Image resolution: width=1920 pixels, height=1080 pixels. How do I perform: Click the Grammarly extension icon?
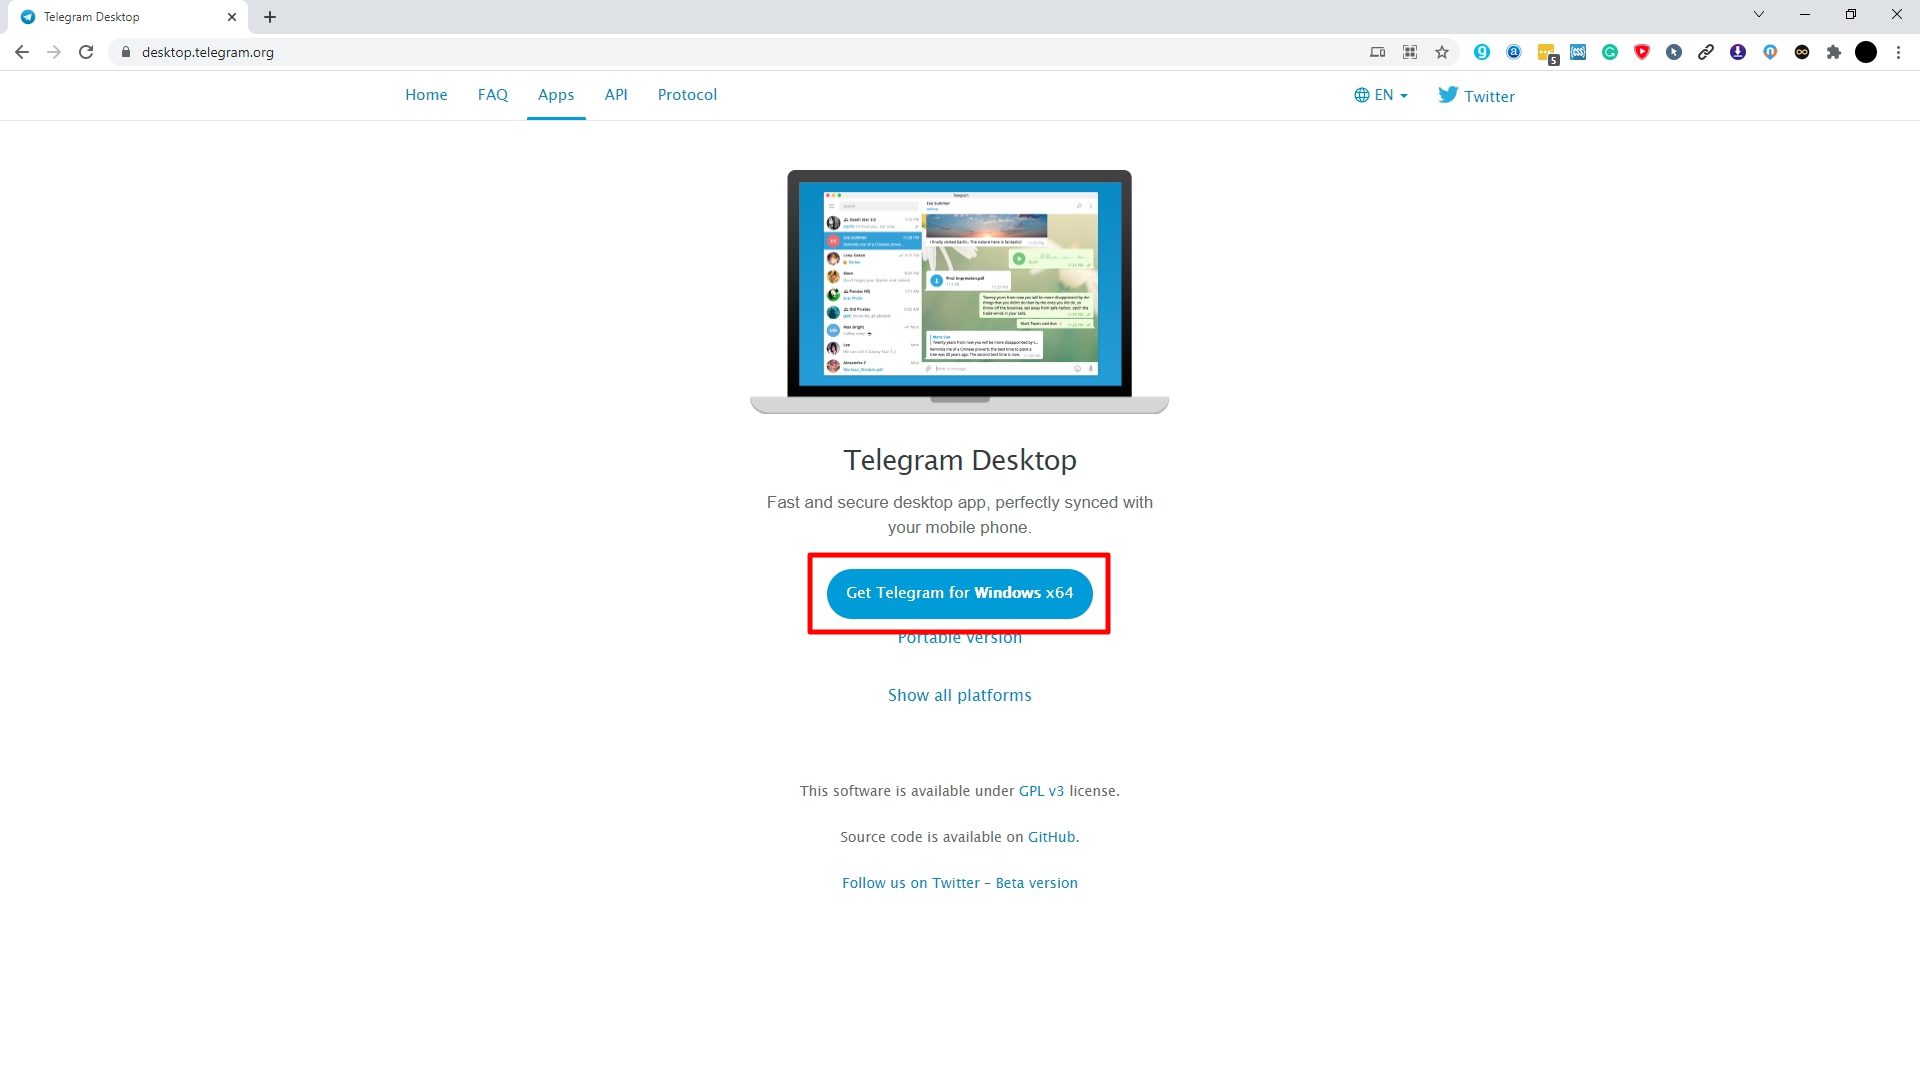pos(1610,53)
